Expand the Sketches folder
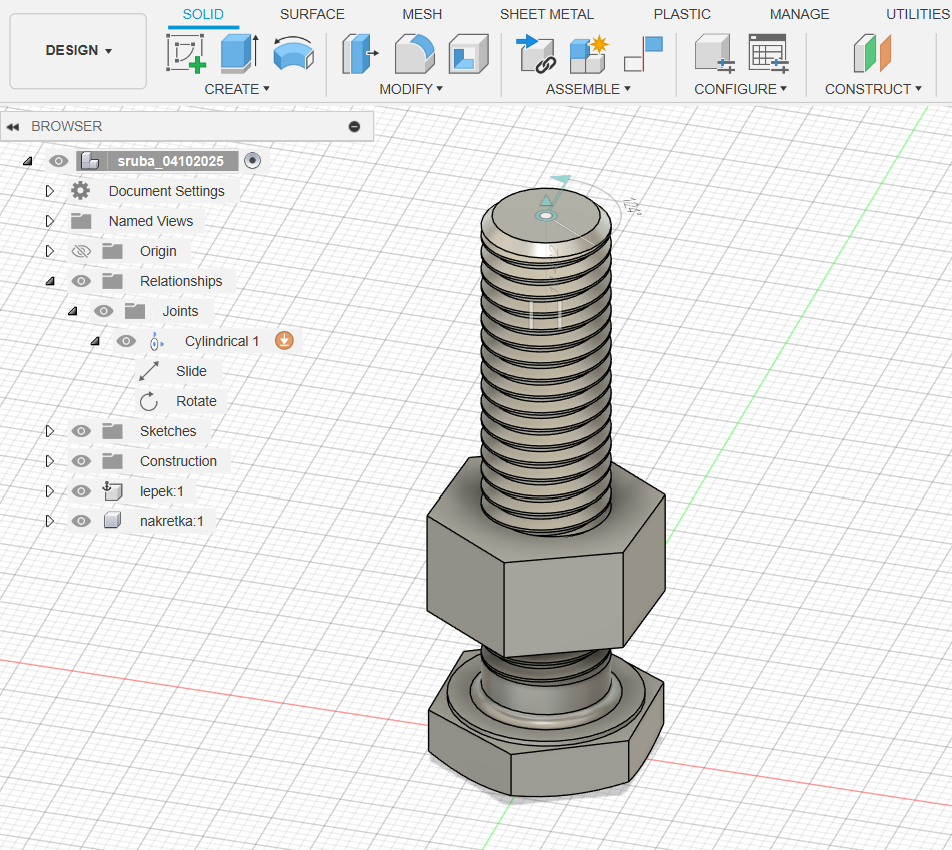952x850 pixels. 49,431
